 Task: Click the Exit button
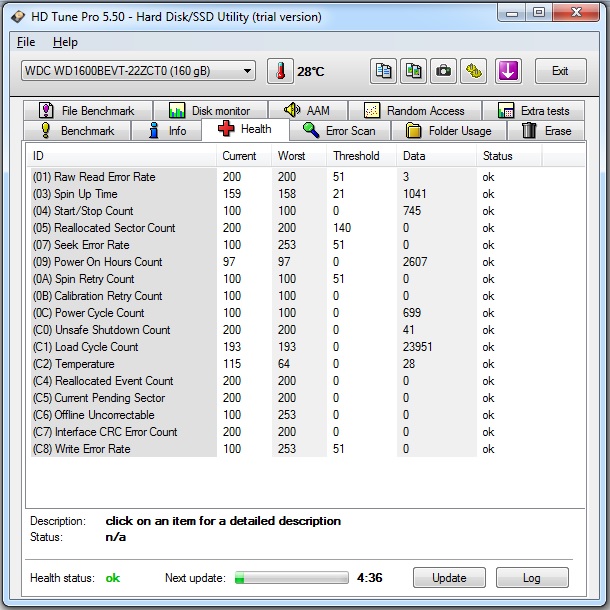pyautogui.click(x=560, y=71)
